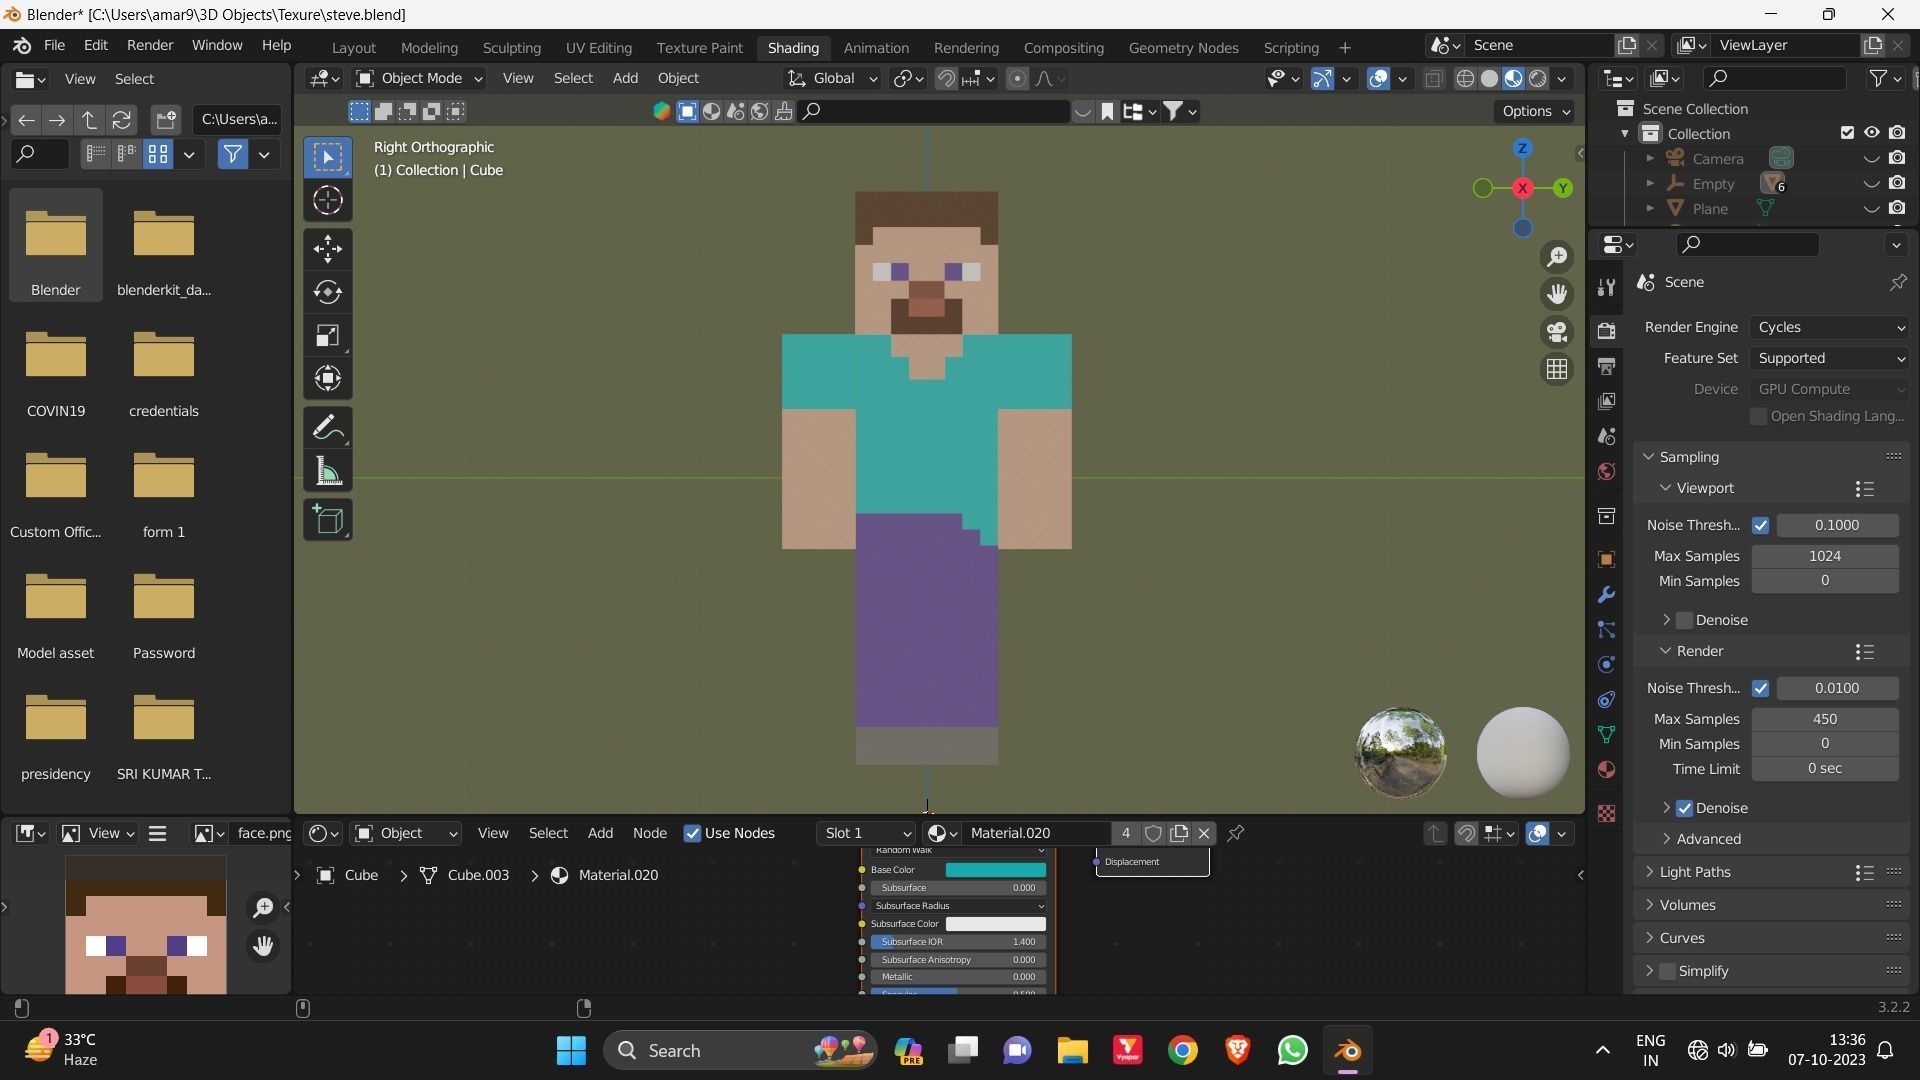The height and width of the screenshot is (1080, 1920).
Task: Select the Move tool in the viewport toolbar
Action: (327, 249)
